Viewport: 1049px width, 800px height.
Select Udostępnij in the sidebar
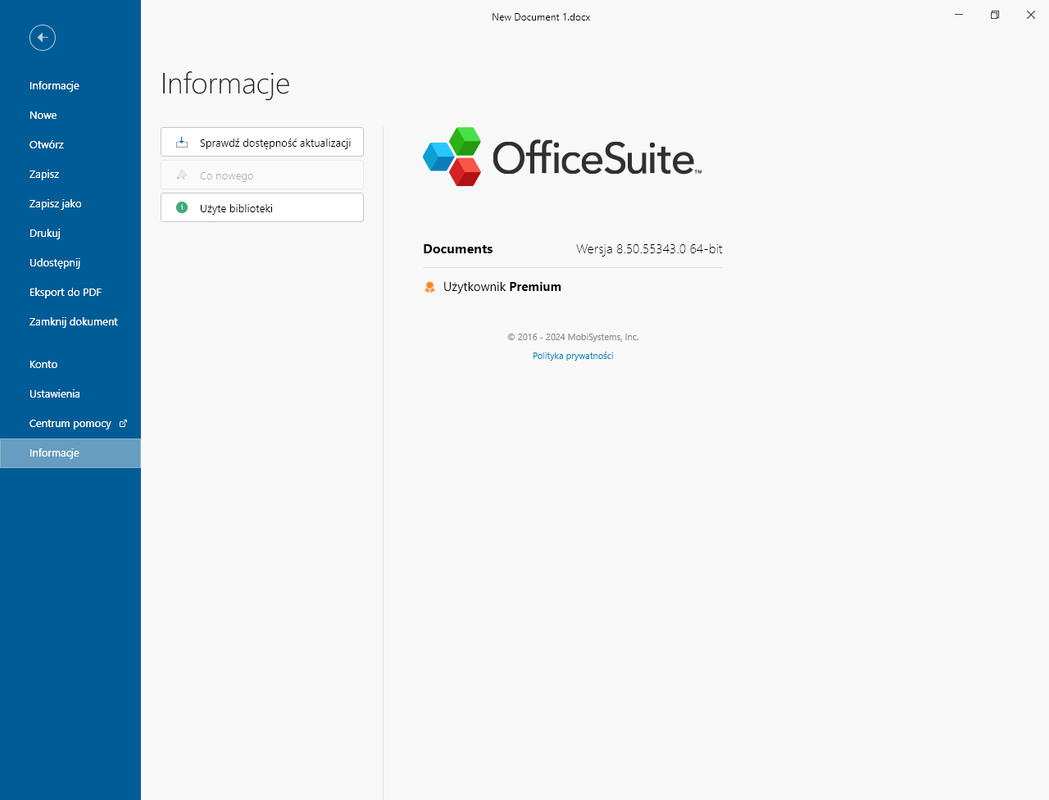click(70, 262)
